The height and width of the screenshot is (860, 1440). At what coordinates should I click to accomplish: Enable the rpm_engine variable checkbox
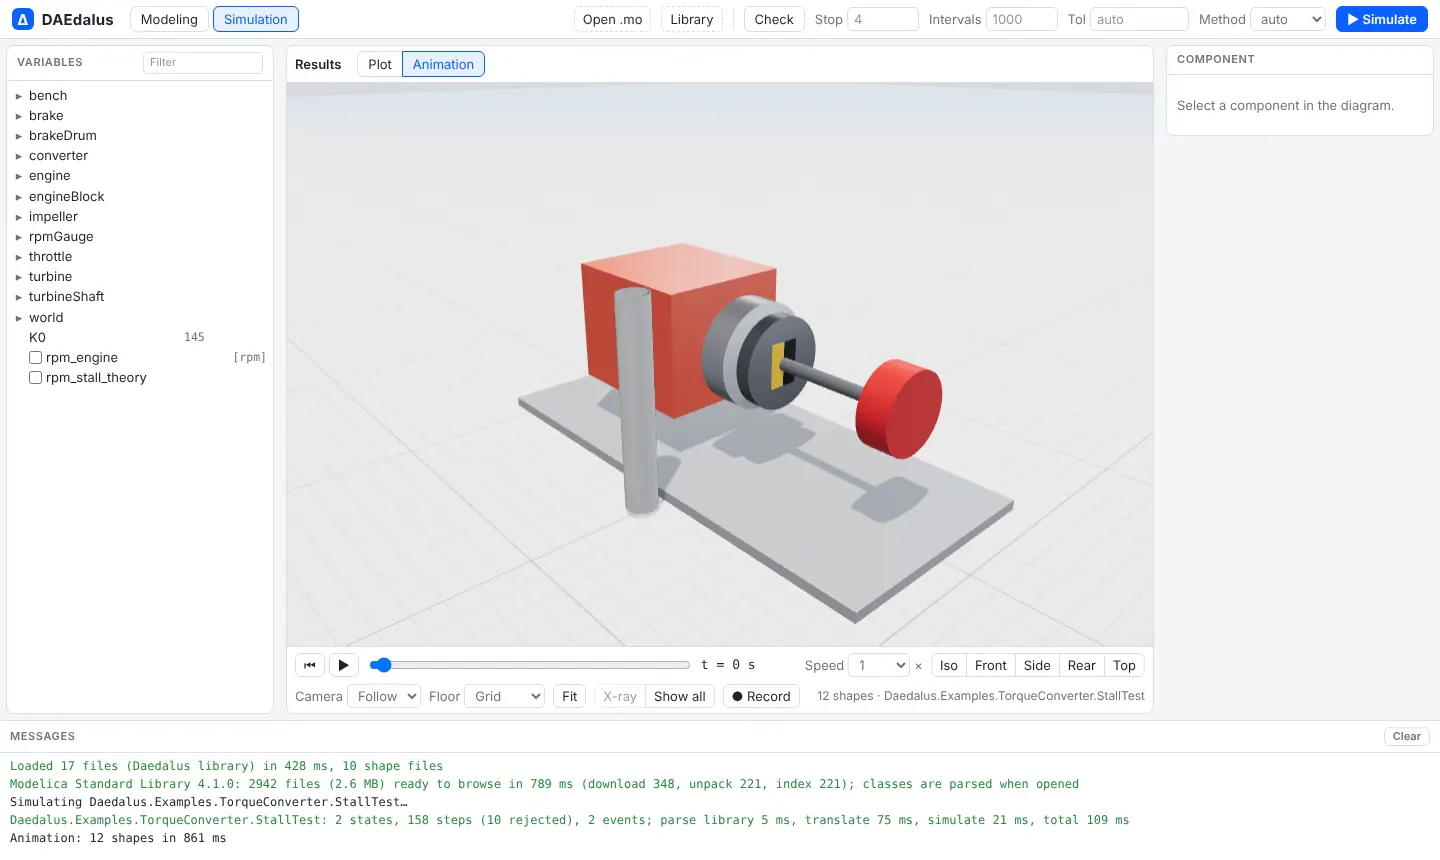[35, 357]
